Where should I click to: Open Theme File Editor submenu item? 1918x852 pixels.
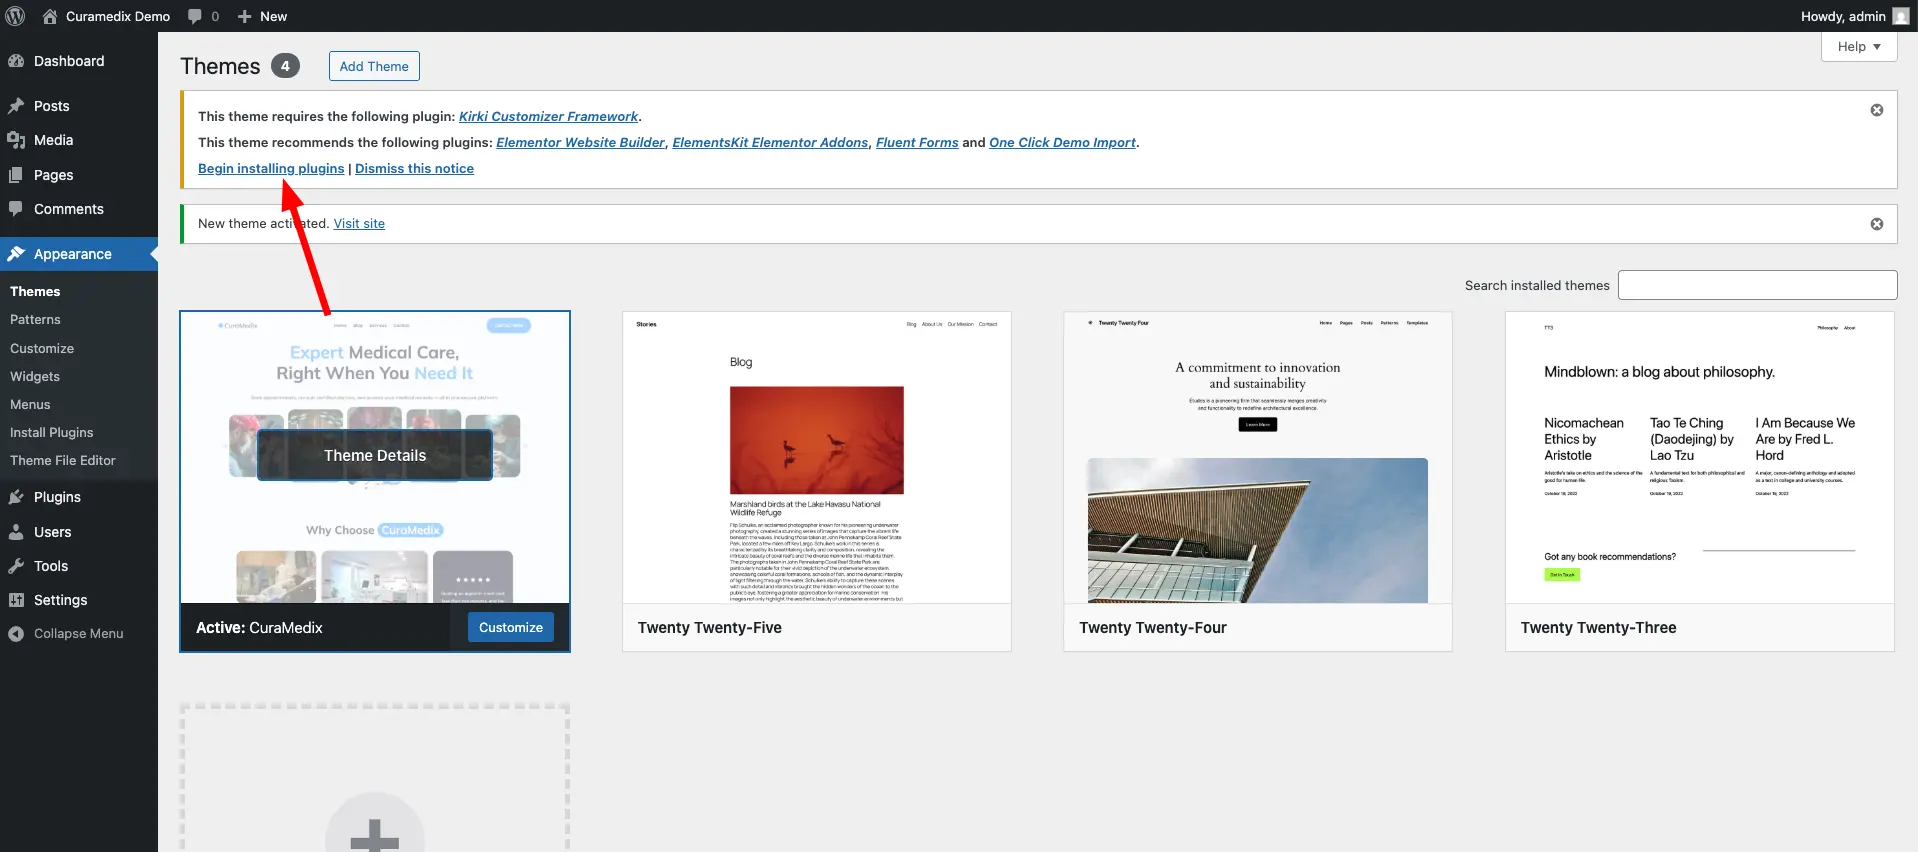[62, 460]
